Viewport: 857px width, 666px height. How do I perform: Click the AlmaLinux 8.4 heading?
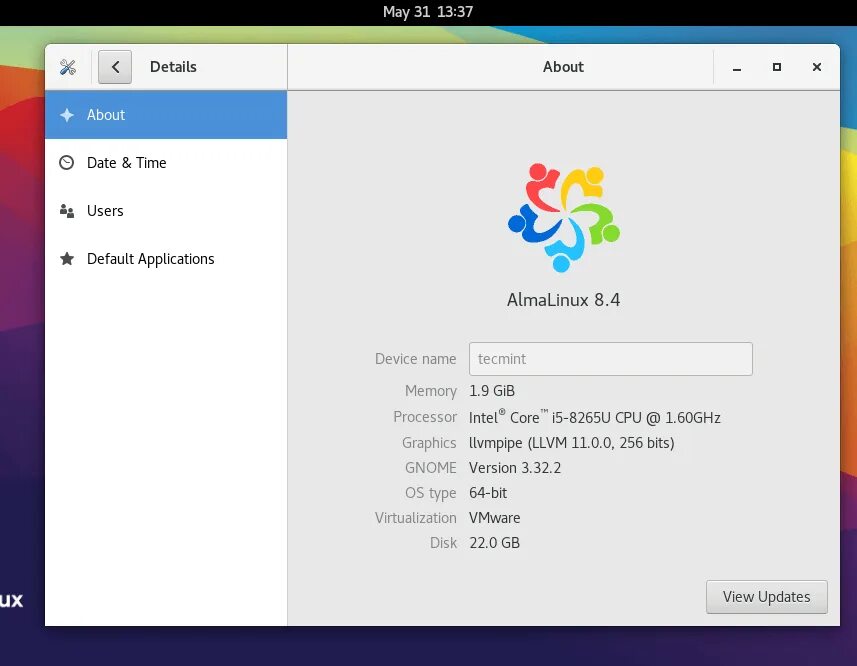(563, 300)
